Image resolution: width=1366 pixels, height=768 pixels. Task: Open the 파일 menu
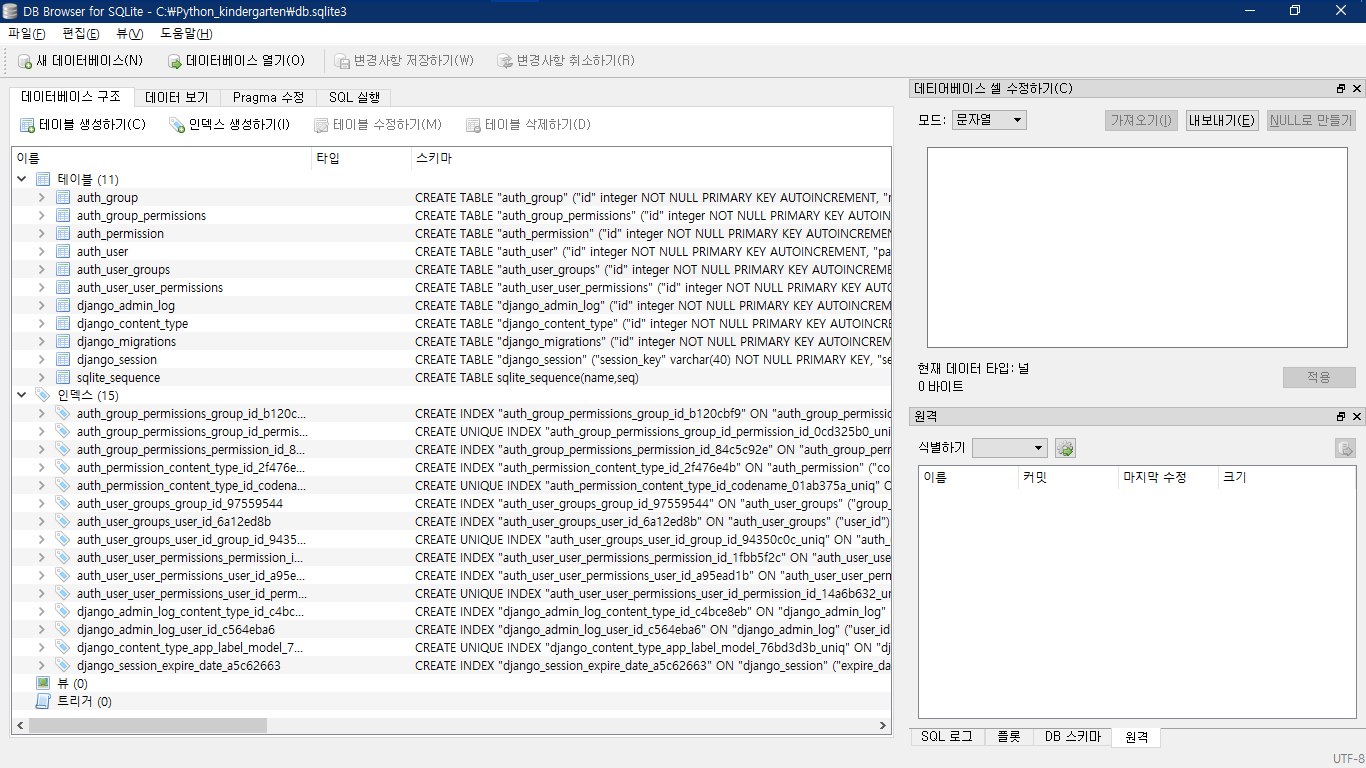[26, 33]
